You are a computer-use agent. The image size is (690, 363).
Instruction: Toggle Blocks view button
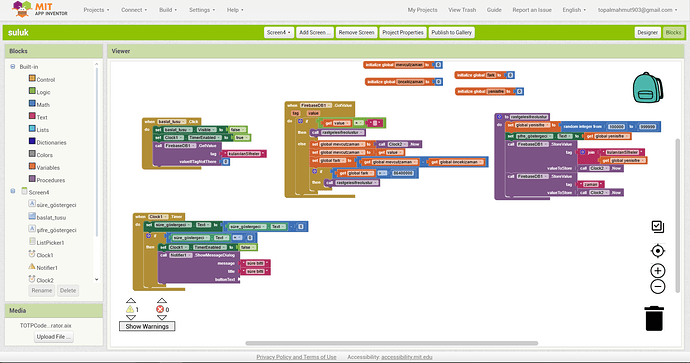click(x=673, y=33)
